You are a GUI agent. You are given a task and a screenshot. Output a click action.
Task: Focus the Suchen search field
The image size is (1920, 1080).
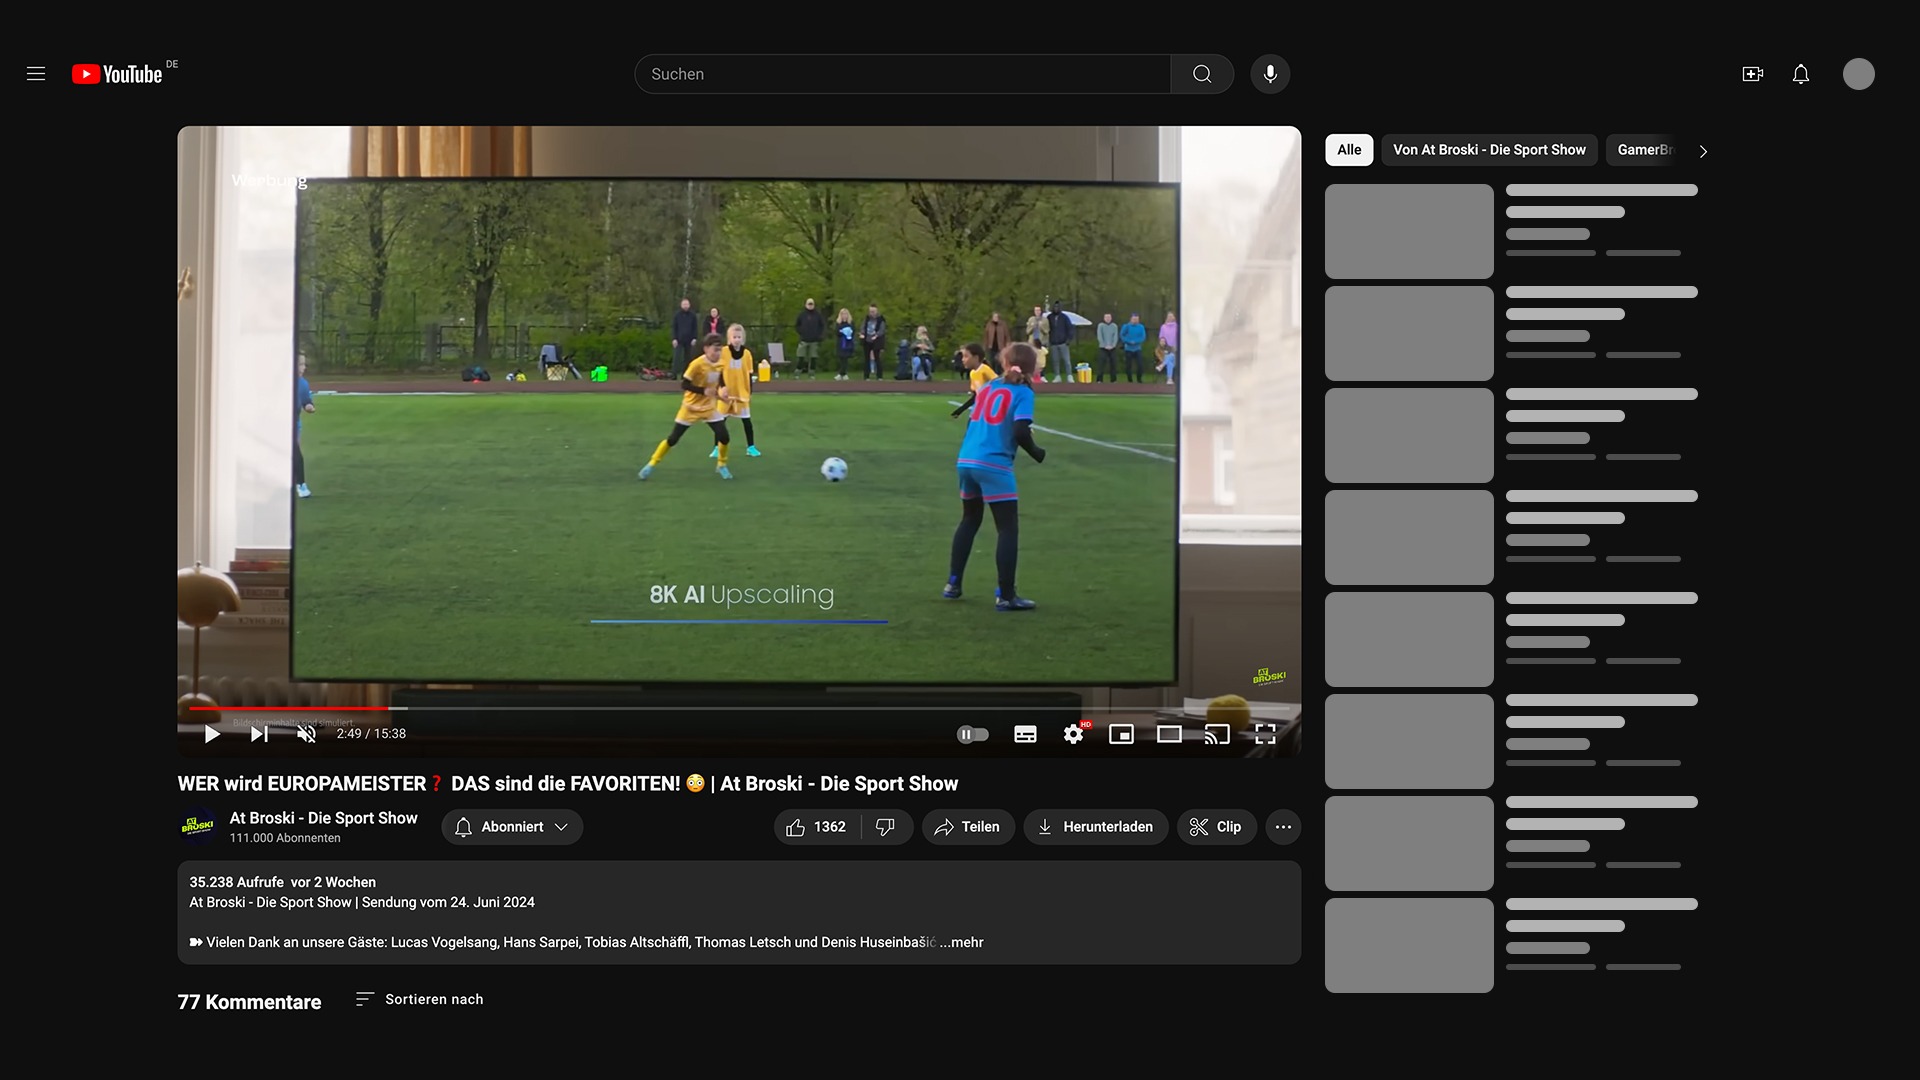click(x=902, y=74)
